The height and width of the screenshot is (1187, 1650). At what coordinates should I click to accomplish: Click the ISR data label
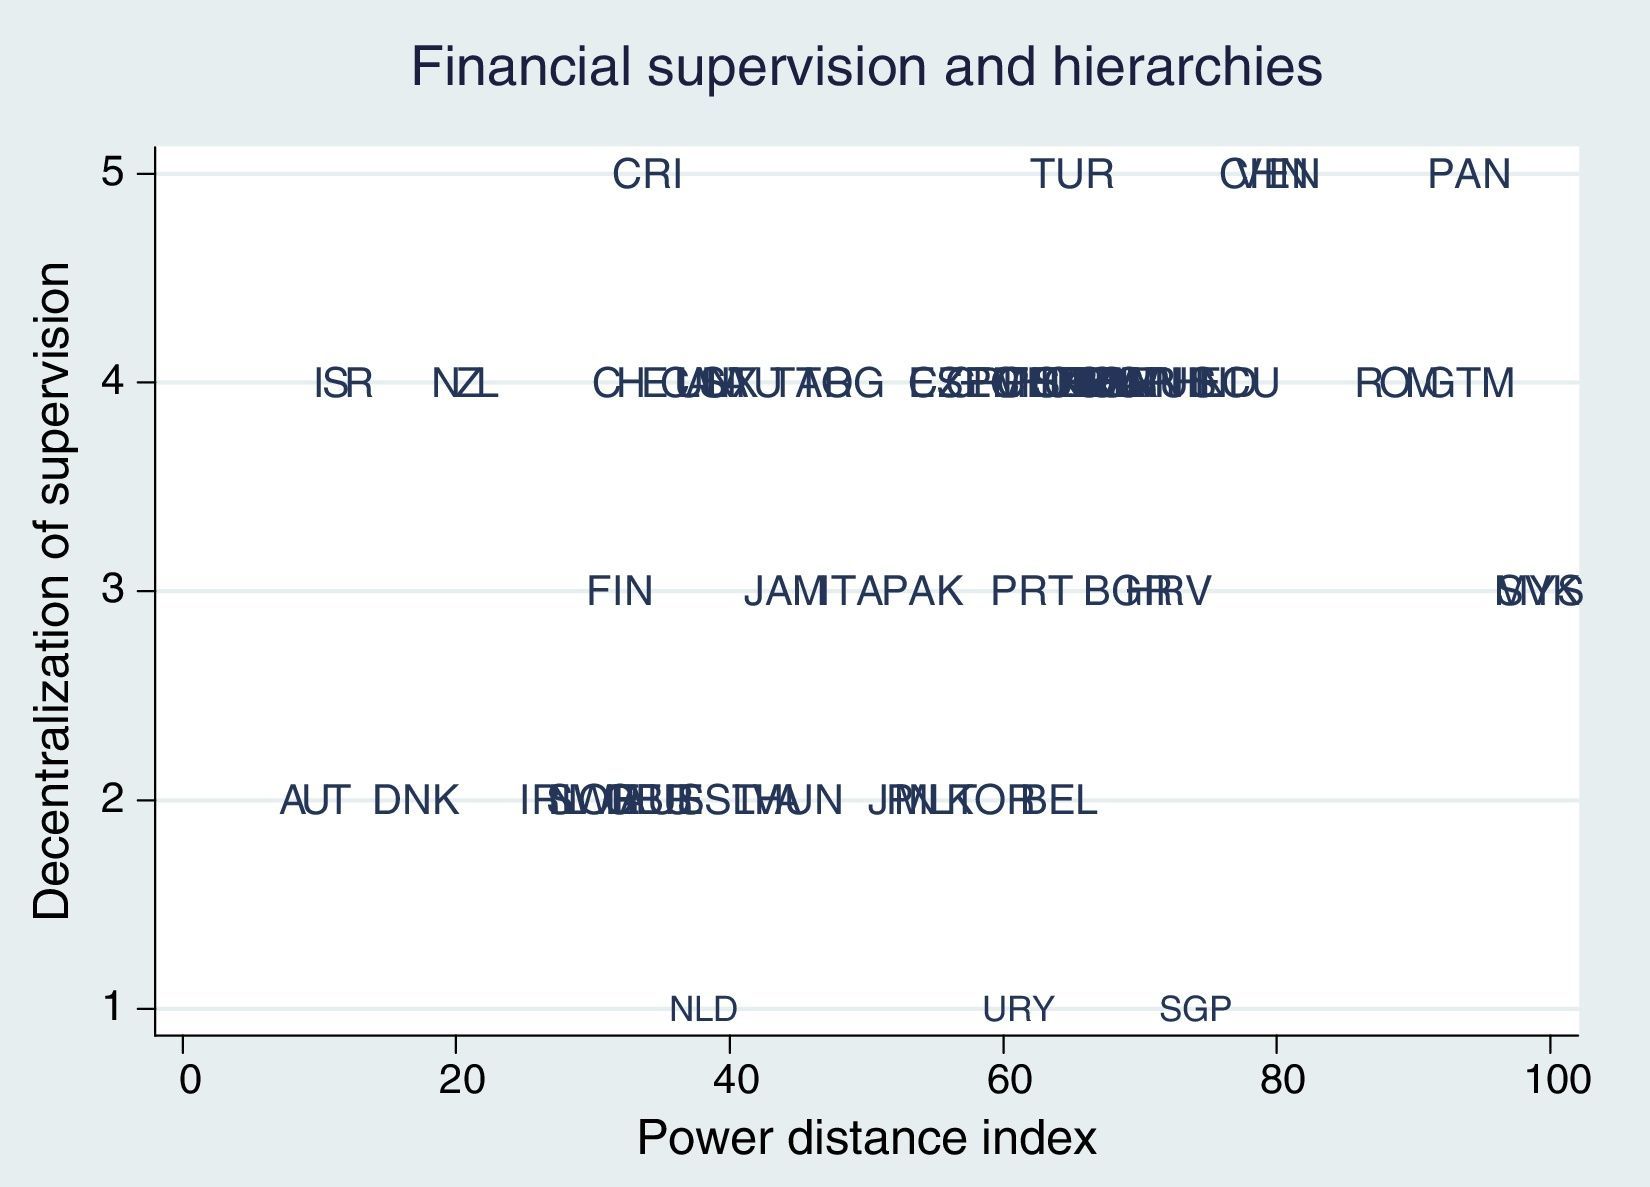point(343,384)
